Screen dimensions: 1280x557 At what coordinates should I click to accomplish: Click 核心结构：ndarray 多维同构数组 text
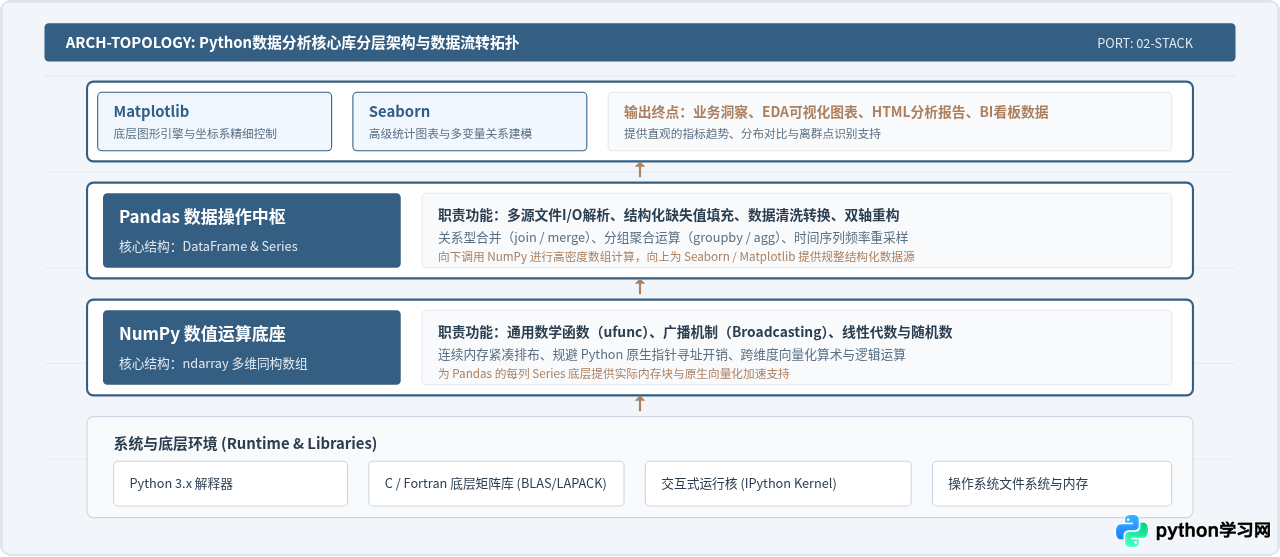click(x=213, y=363)
